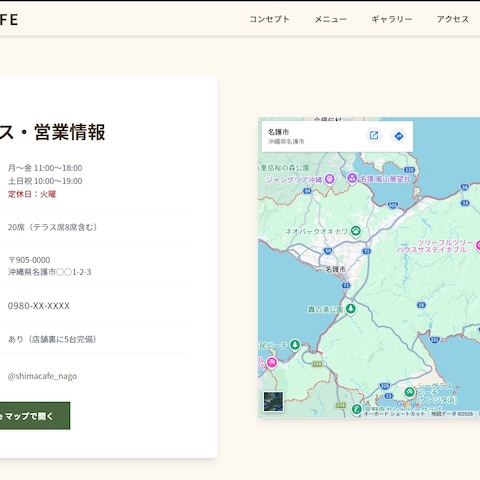The image size is (480, 480).
Task: Click the 森の湯公園 green pin
Action: tap(350, 308)
